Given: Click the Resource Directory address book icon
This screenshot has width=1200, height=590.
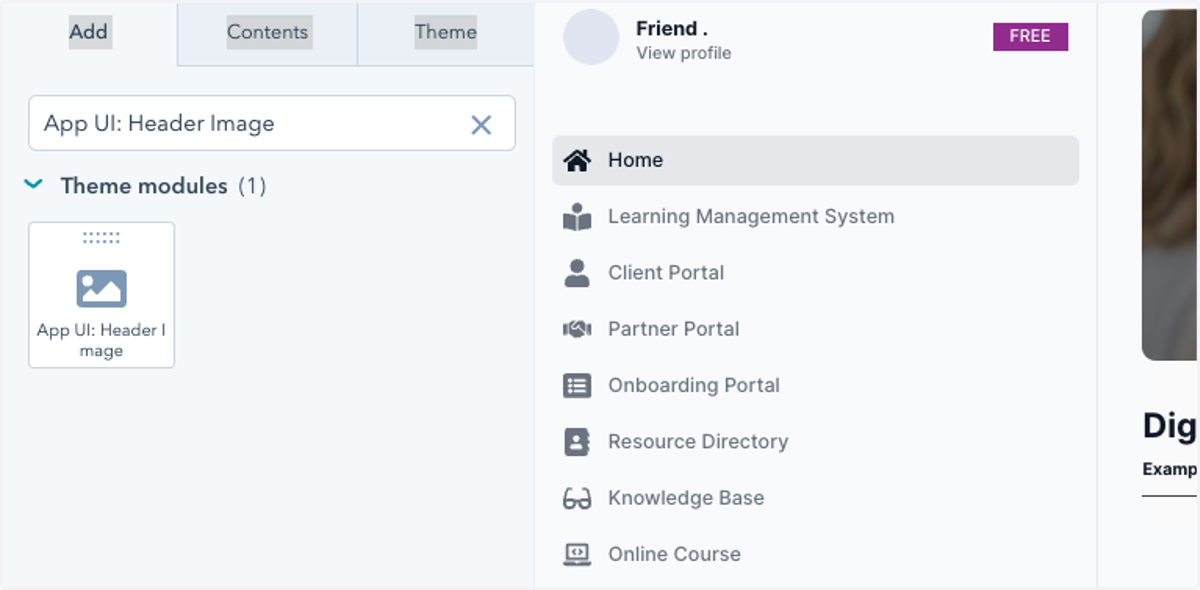Looking at the screenshot, I should (x=577, y=442).
